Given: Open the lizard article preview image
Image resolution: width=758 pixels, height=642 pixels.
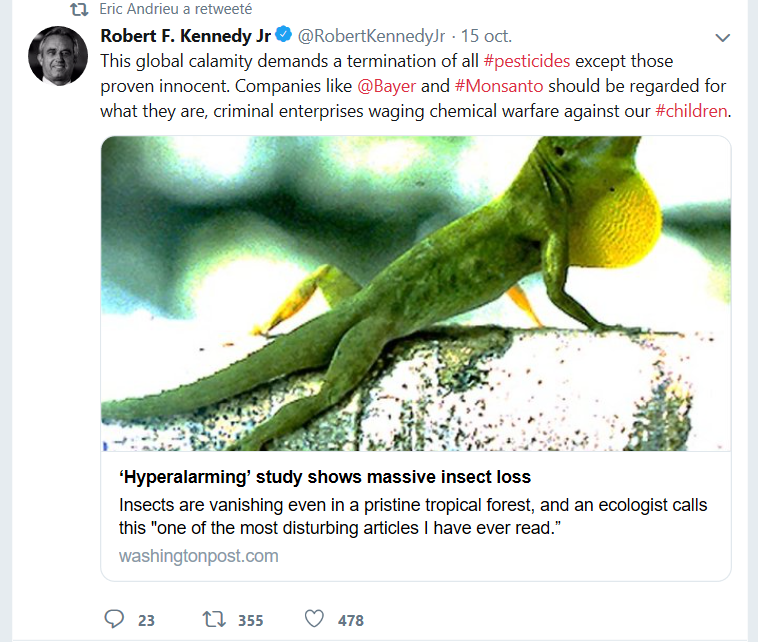Looking at the screenshot, I should 415,293.
